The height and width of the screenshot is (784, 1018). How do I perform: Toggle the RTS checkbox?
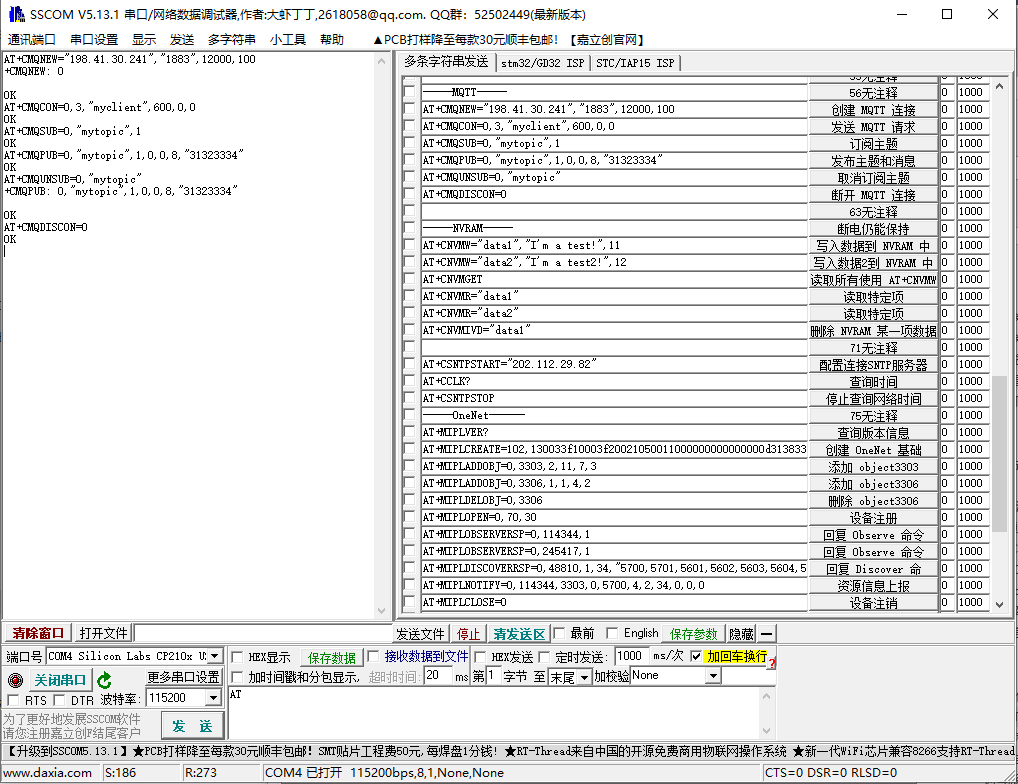click(13, 700)
